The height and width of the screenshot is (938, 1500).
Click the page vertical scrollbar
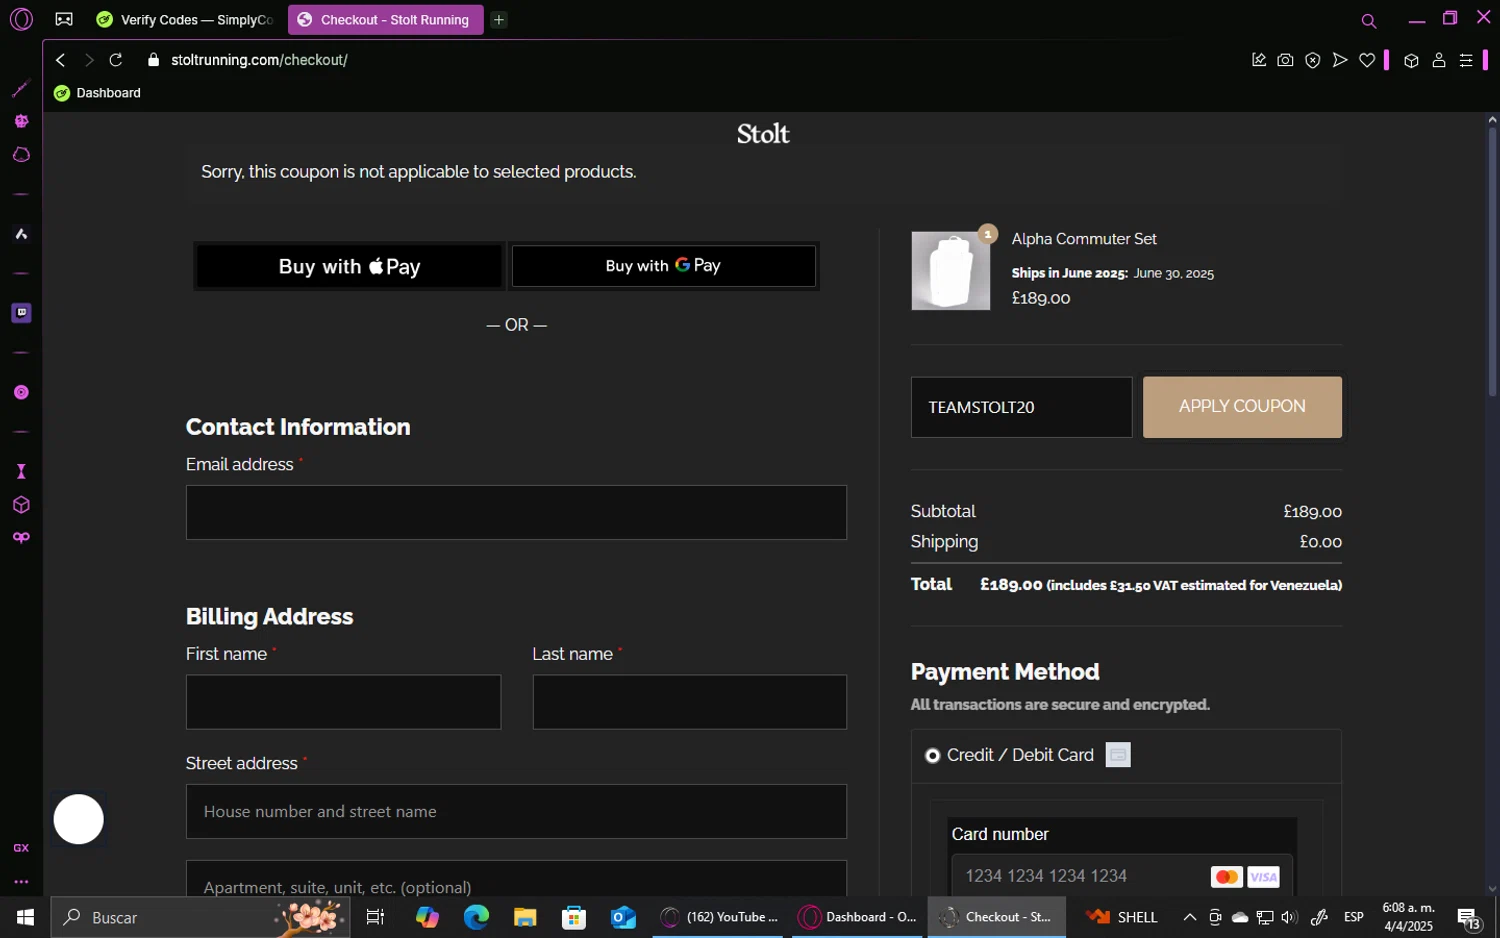(1492, 260)
